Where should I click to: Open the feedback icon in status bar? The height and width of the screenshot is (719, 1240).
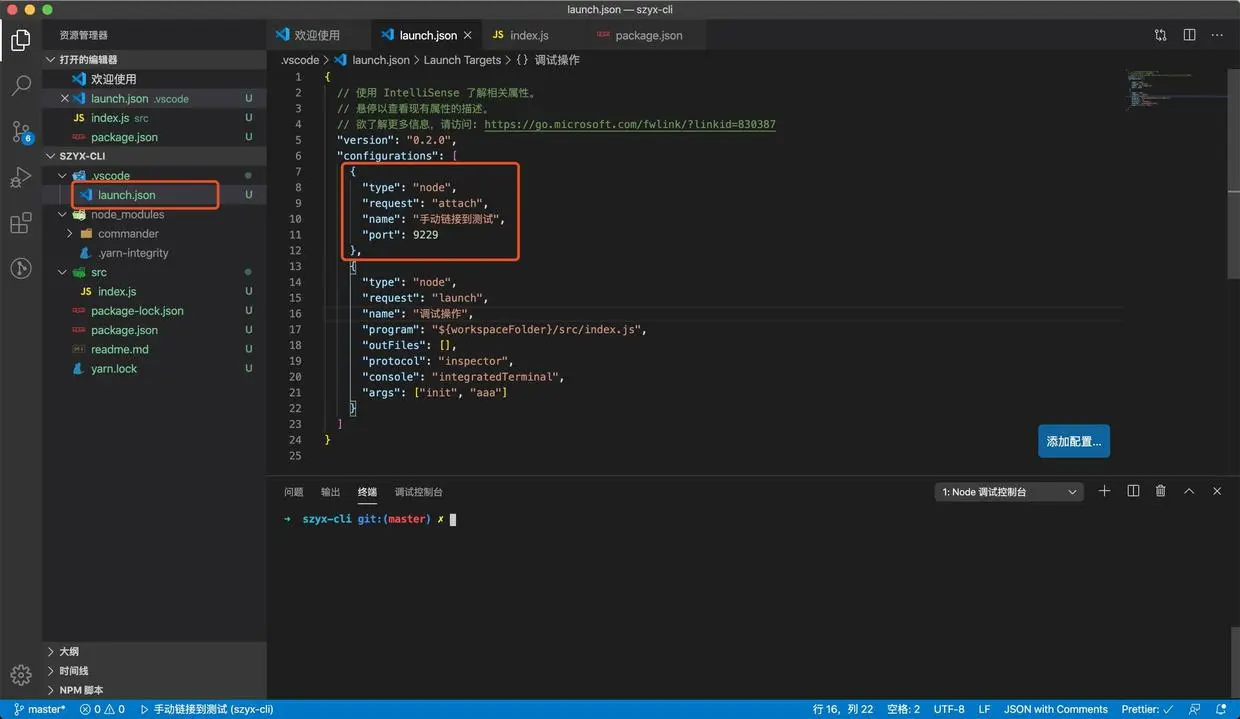(1194, 709)
